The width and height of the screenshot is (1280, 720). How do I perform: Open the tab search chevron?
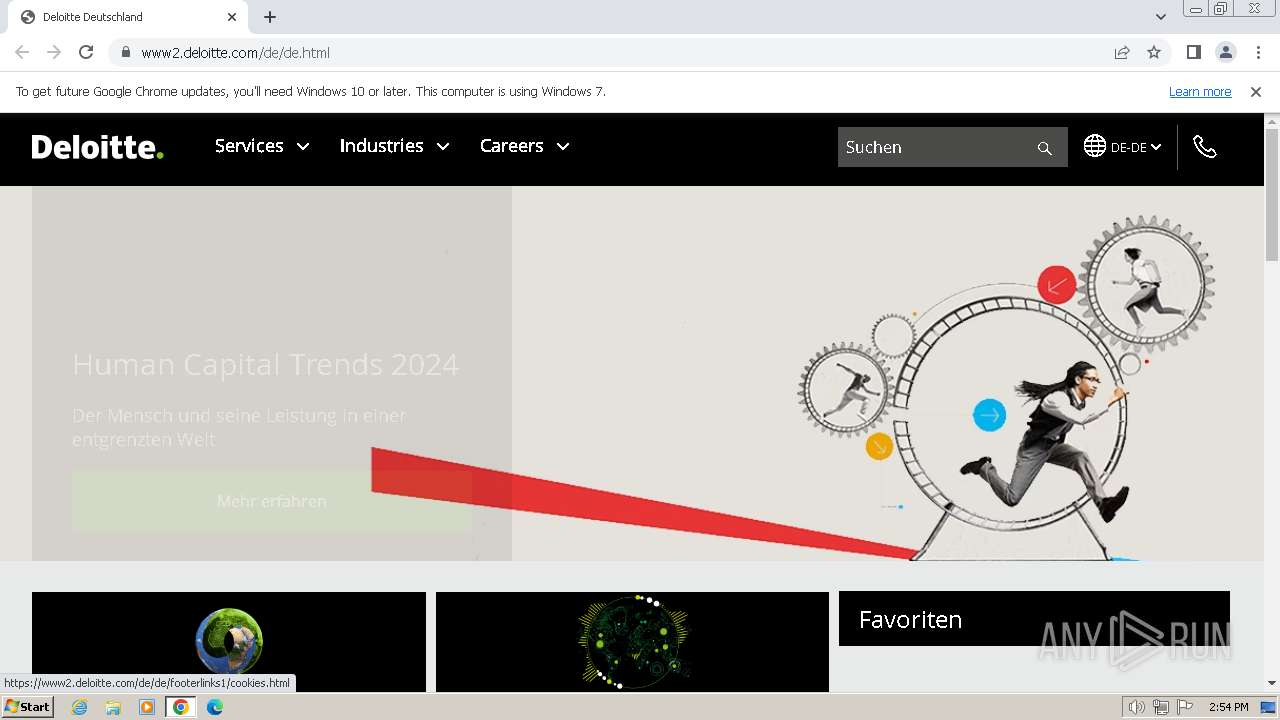click(1160, 17)
